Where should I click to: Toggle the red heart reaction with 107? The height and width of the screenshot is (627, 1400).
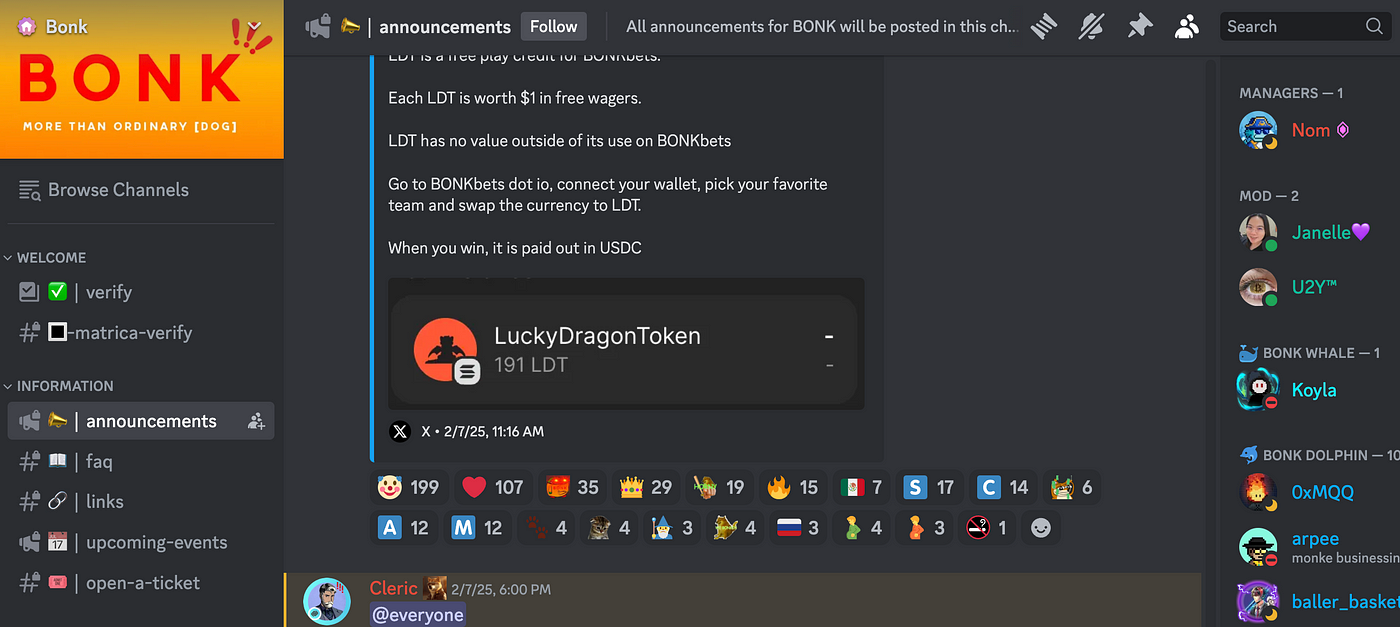(x=492, y=487)
